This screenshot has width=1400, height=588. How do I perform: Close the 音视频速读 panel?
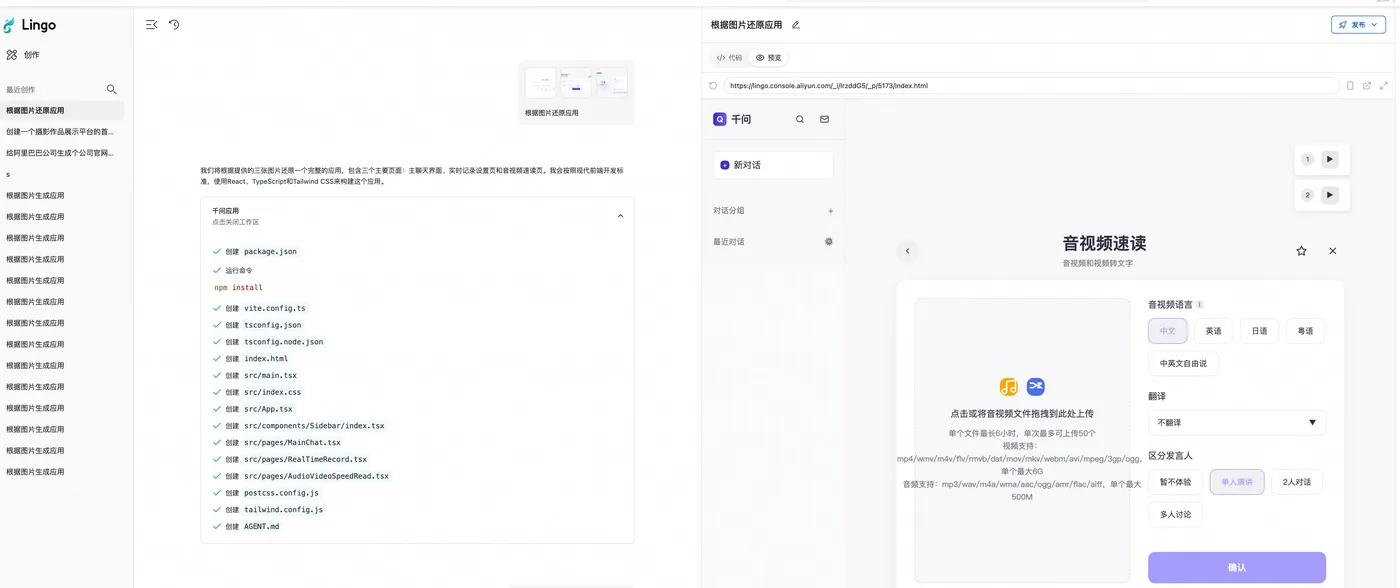[x=1332, y=251]
